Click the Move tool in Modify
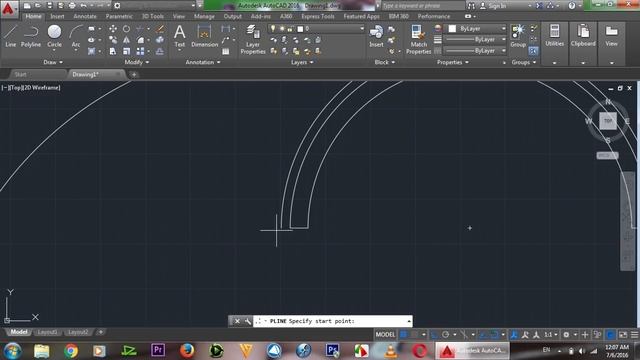This screenshot has width=640, height=360. [113, 29]
